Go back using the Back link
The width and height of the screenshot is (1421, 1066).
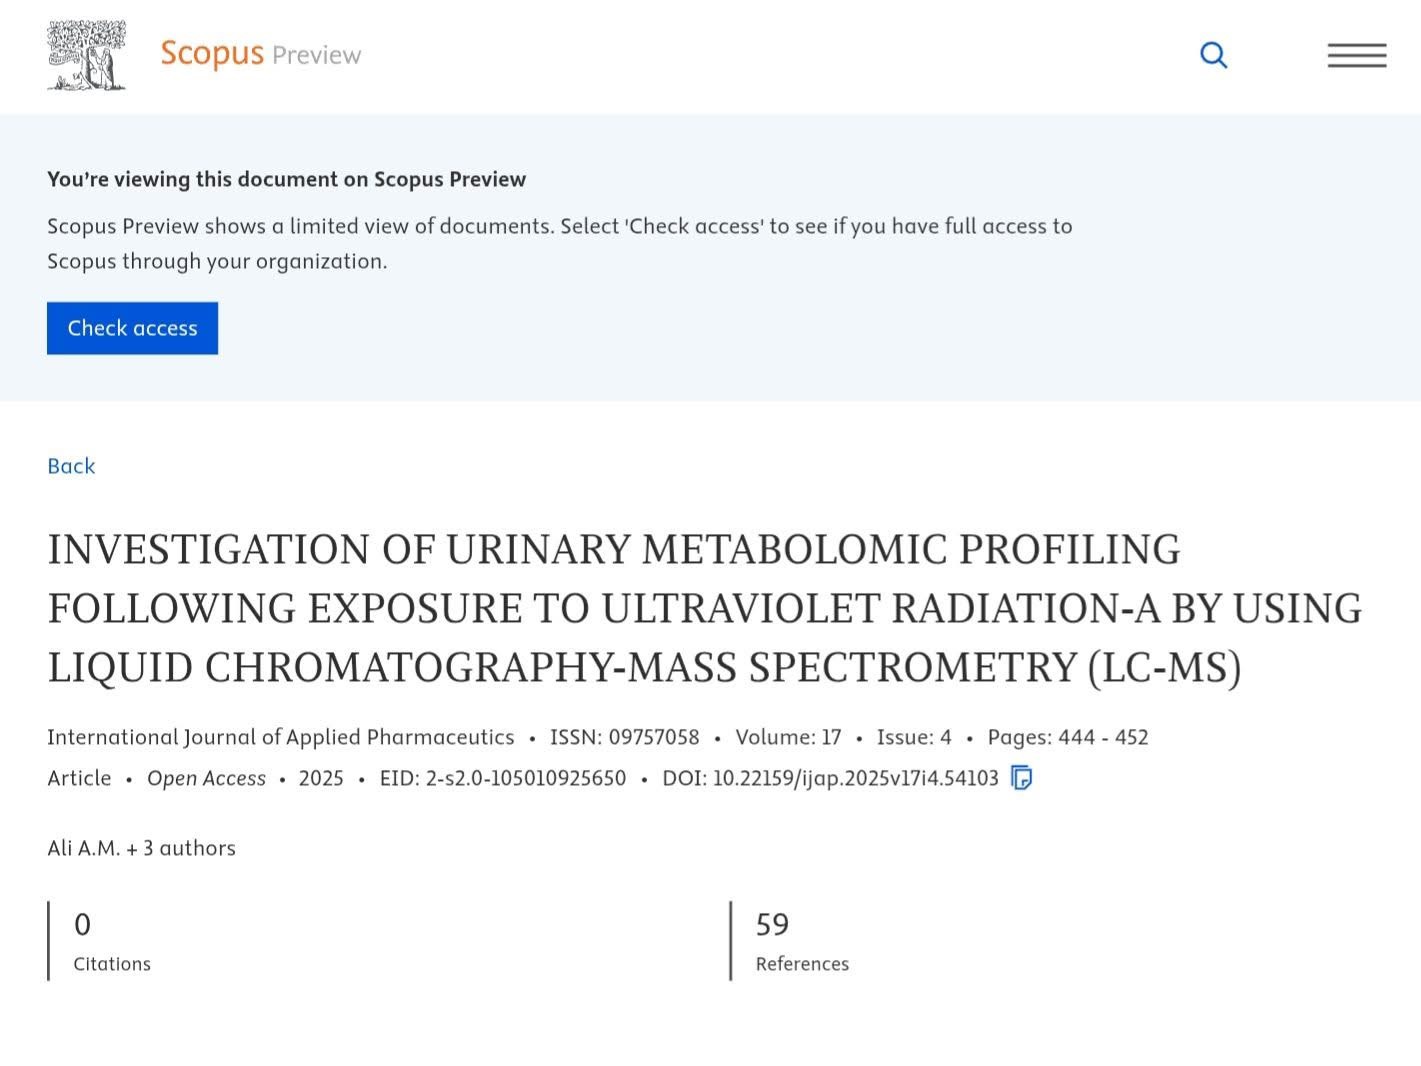(x=71, y=466)
